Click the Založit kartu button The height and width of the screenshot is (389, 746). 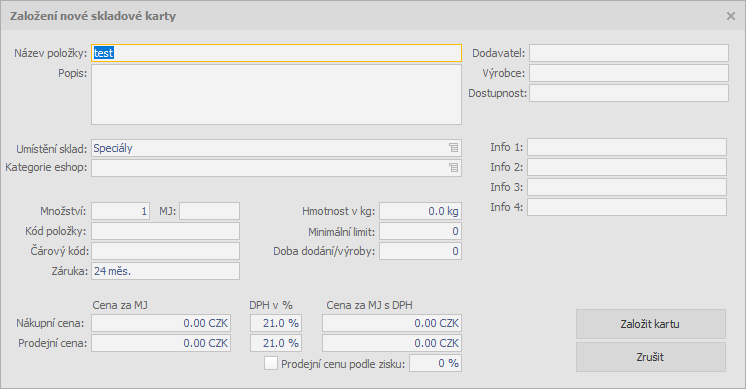coord(650,324)
